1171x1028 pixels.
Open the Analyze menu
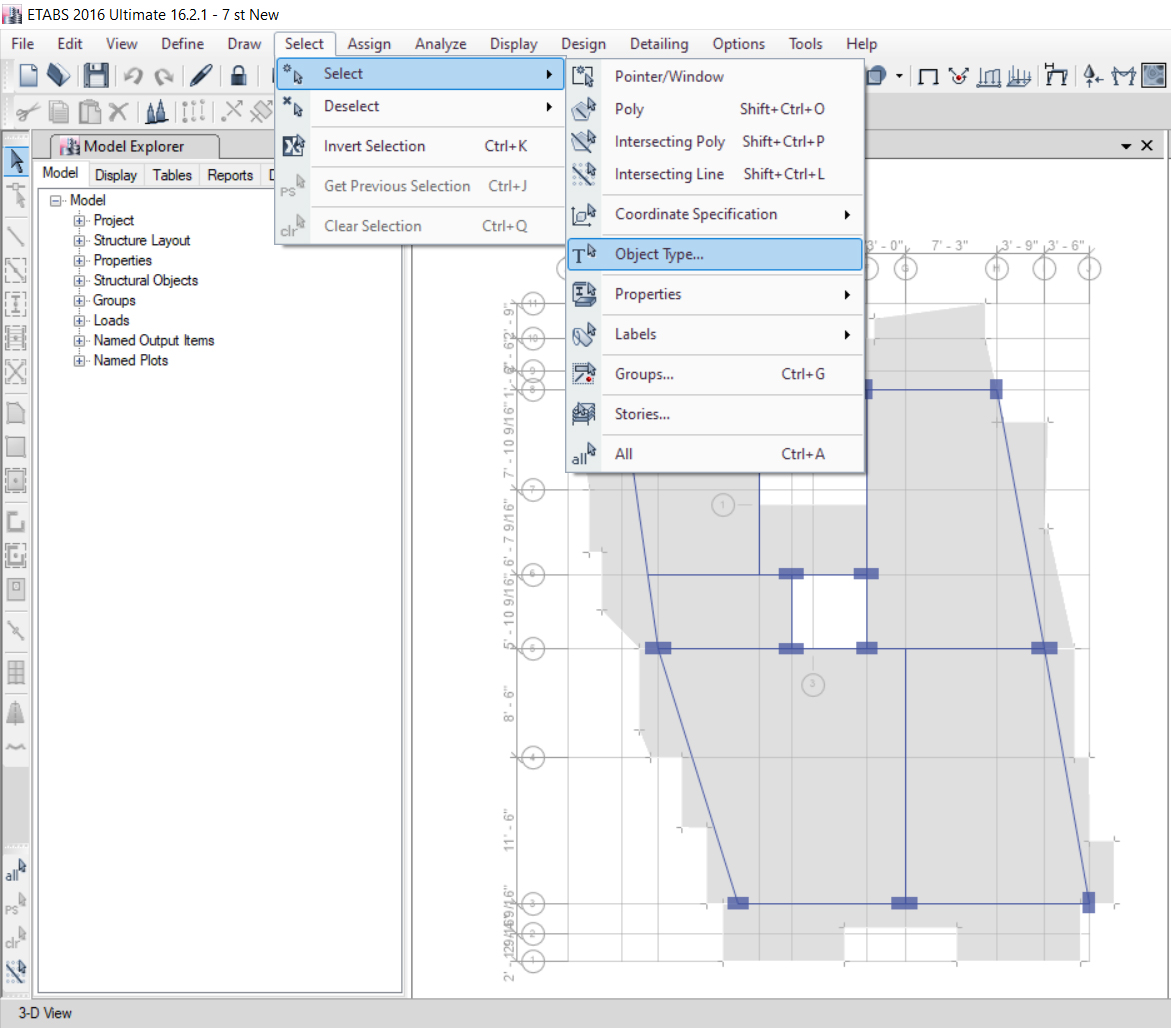coord(440,44)
